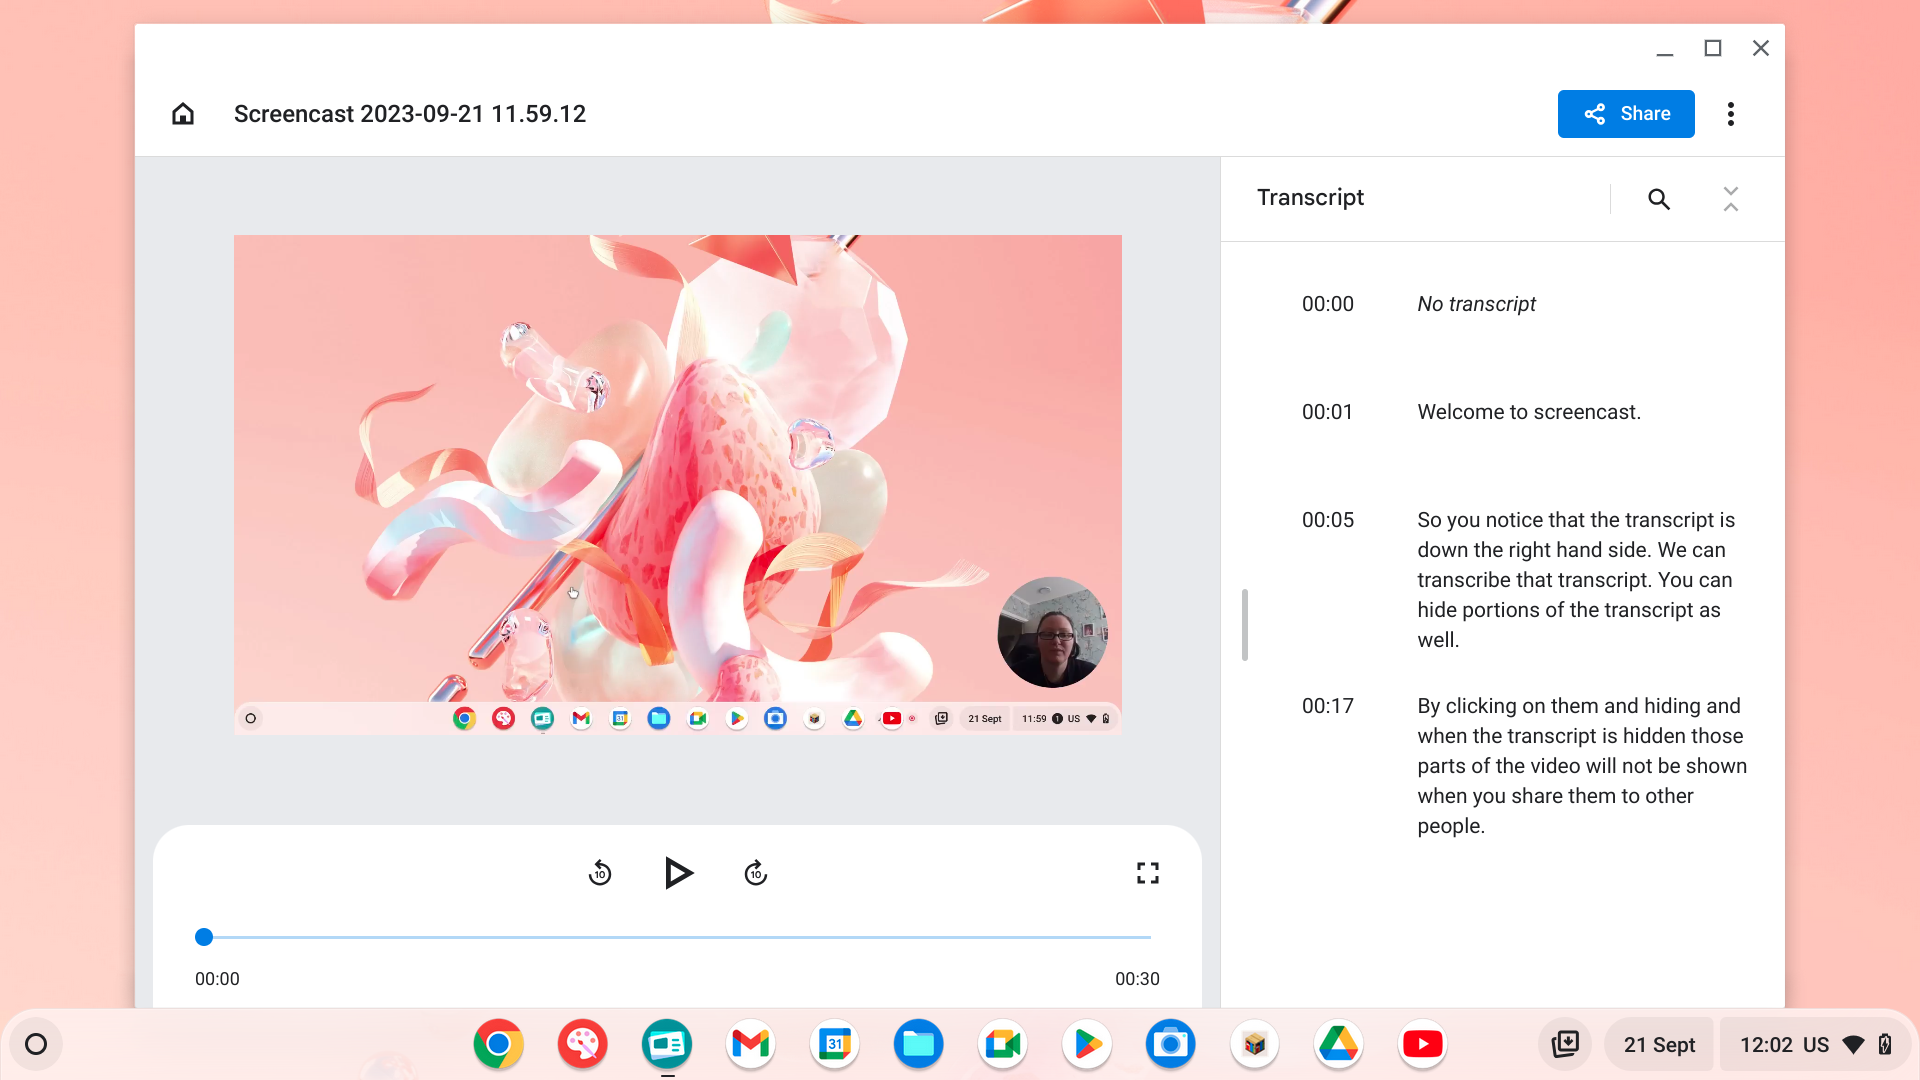This screenshot has width=1920, height=1080.
Task: Open Google Drive from the shelf
Action: click(1338, 1044)
